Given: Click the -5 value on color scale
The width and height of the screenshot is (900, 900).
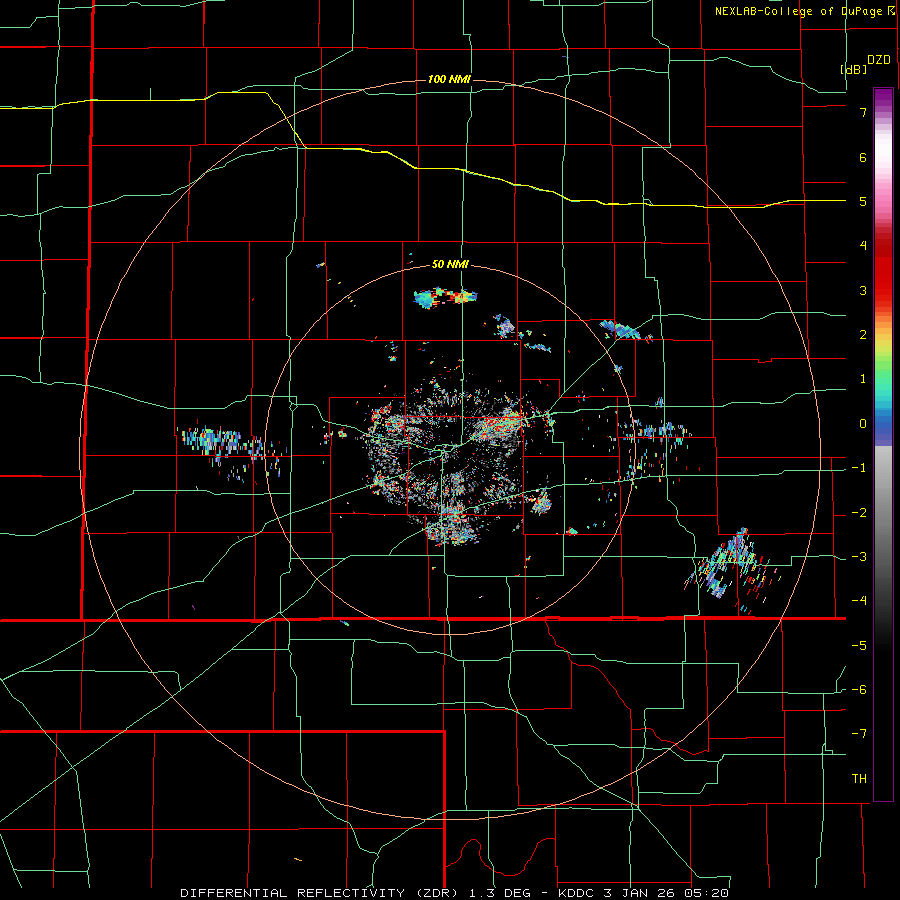Looking at the screenshot, I should (859, 646).
